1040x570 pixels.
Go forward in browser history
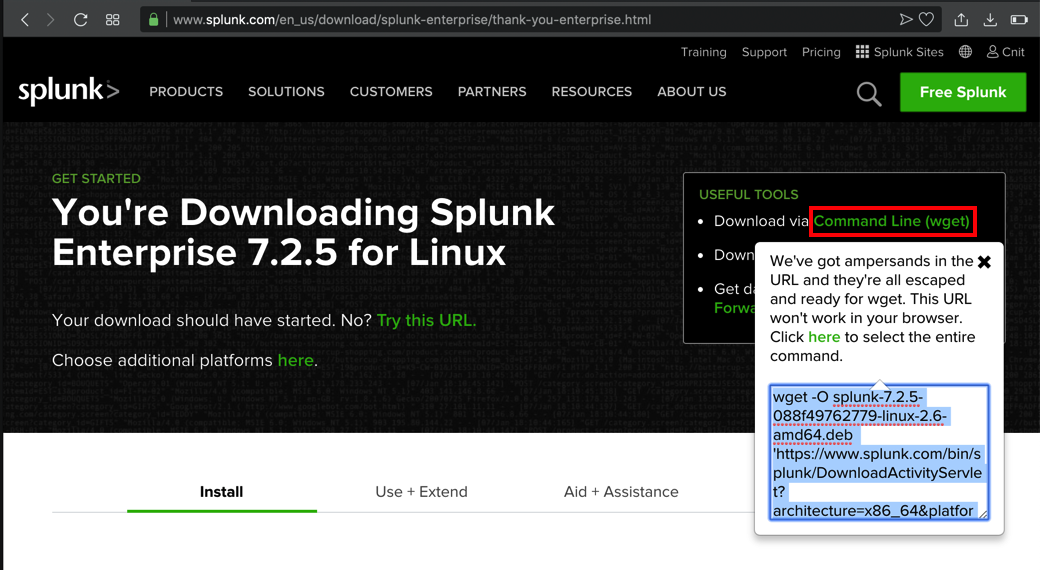(50, 20)
